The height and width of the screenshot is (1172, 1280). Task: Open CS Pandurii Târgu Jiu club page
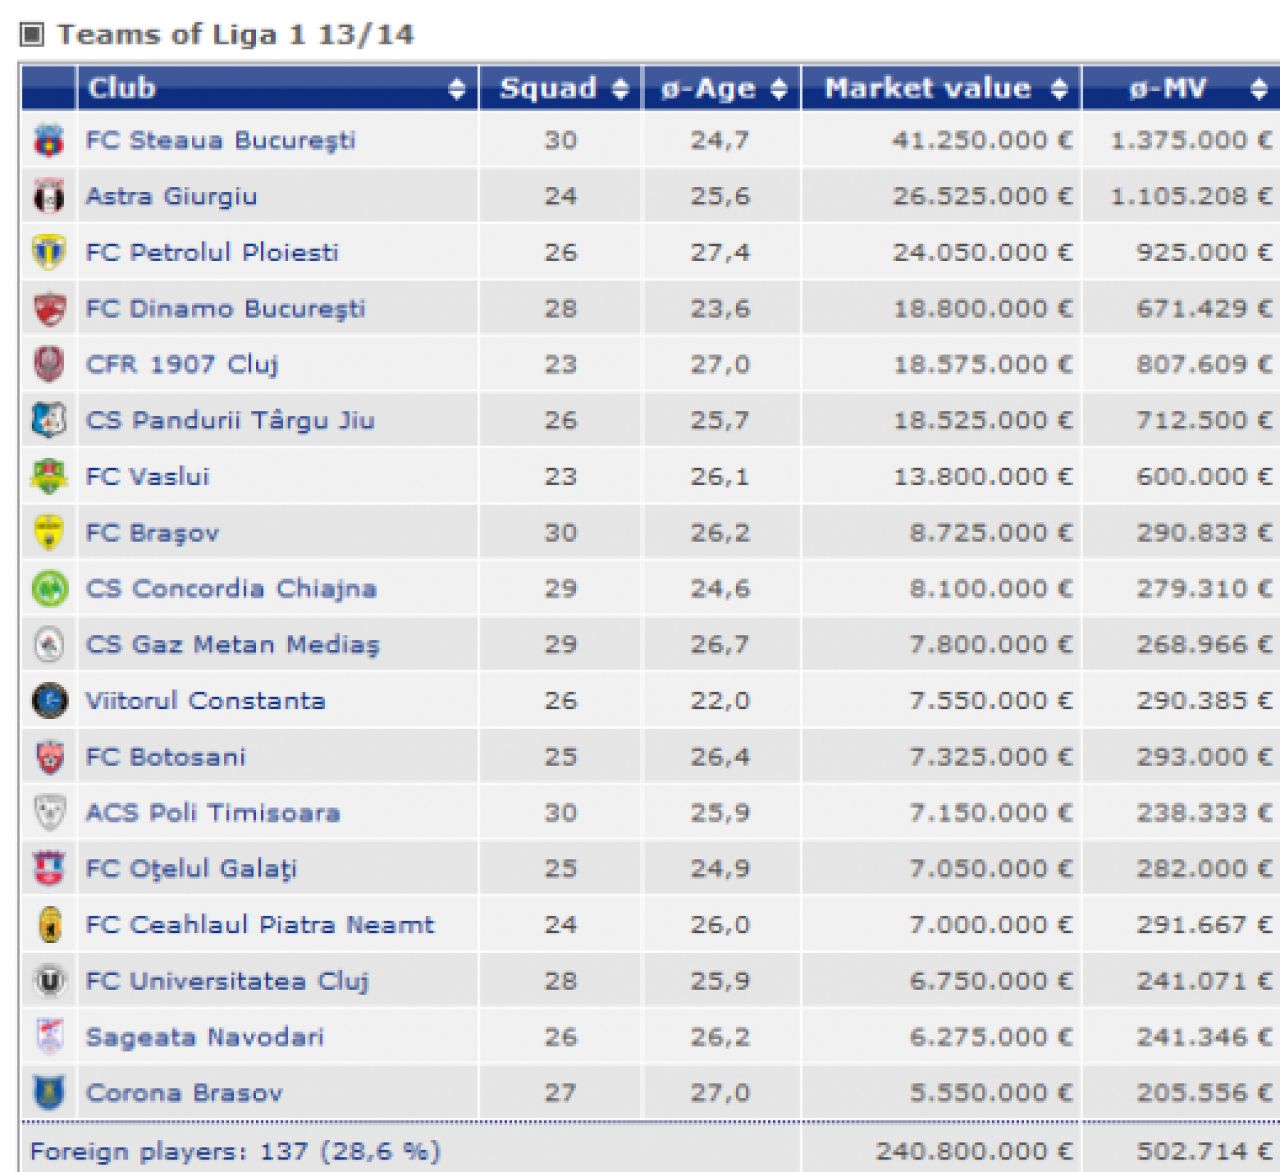(231, 420)
